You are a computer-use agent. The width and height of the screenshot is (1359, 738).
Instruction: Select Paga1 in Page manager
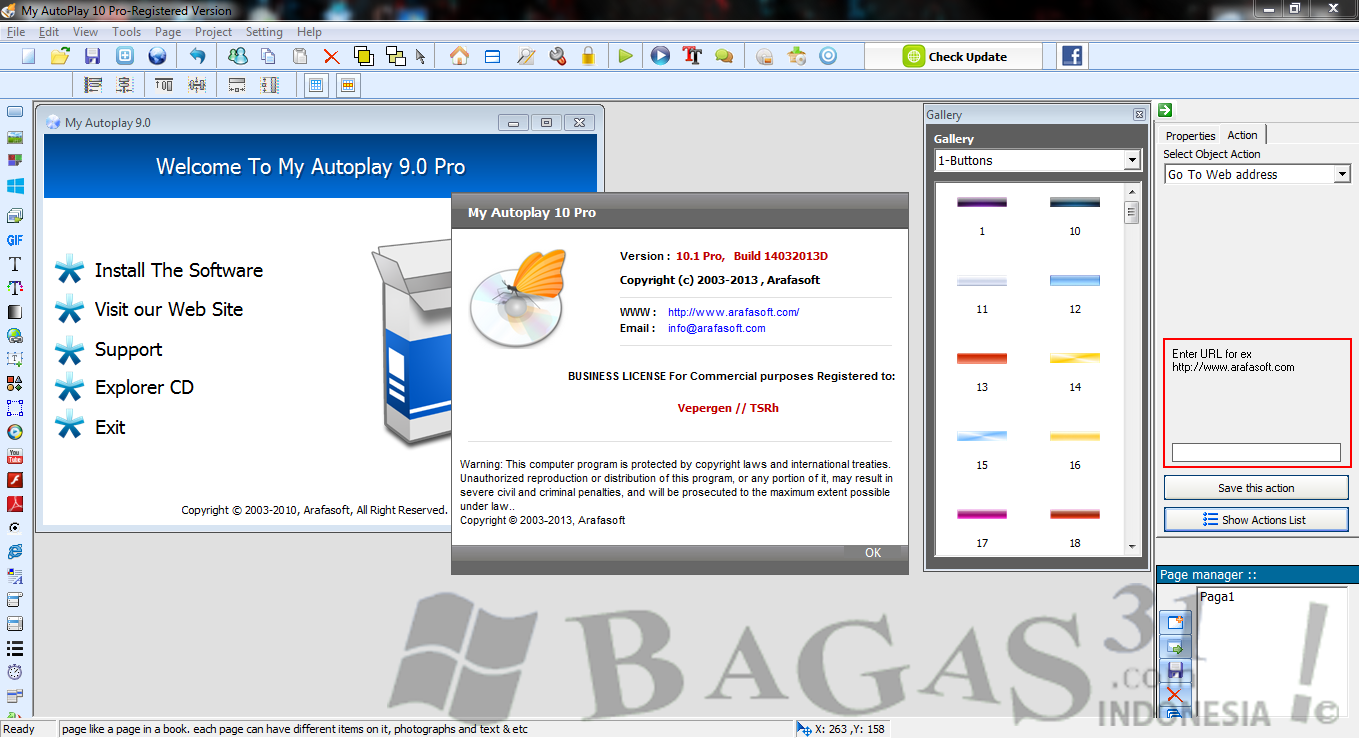point(1217,597)
